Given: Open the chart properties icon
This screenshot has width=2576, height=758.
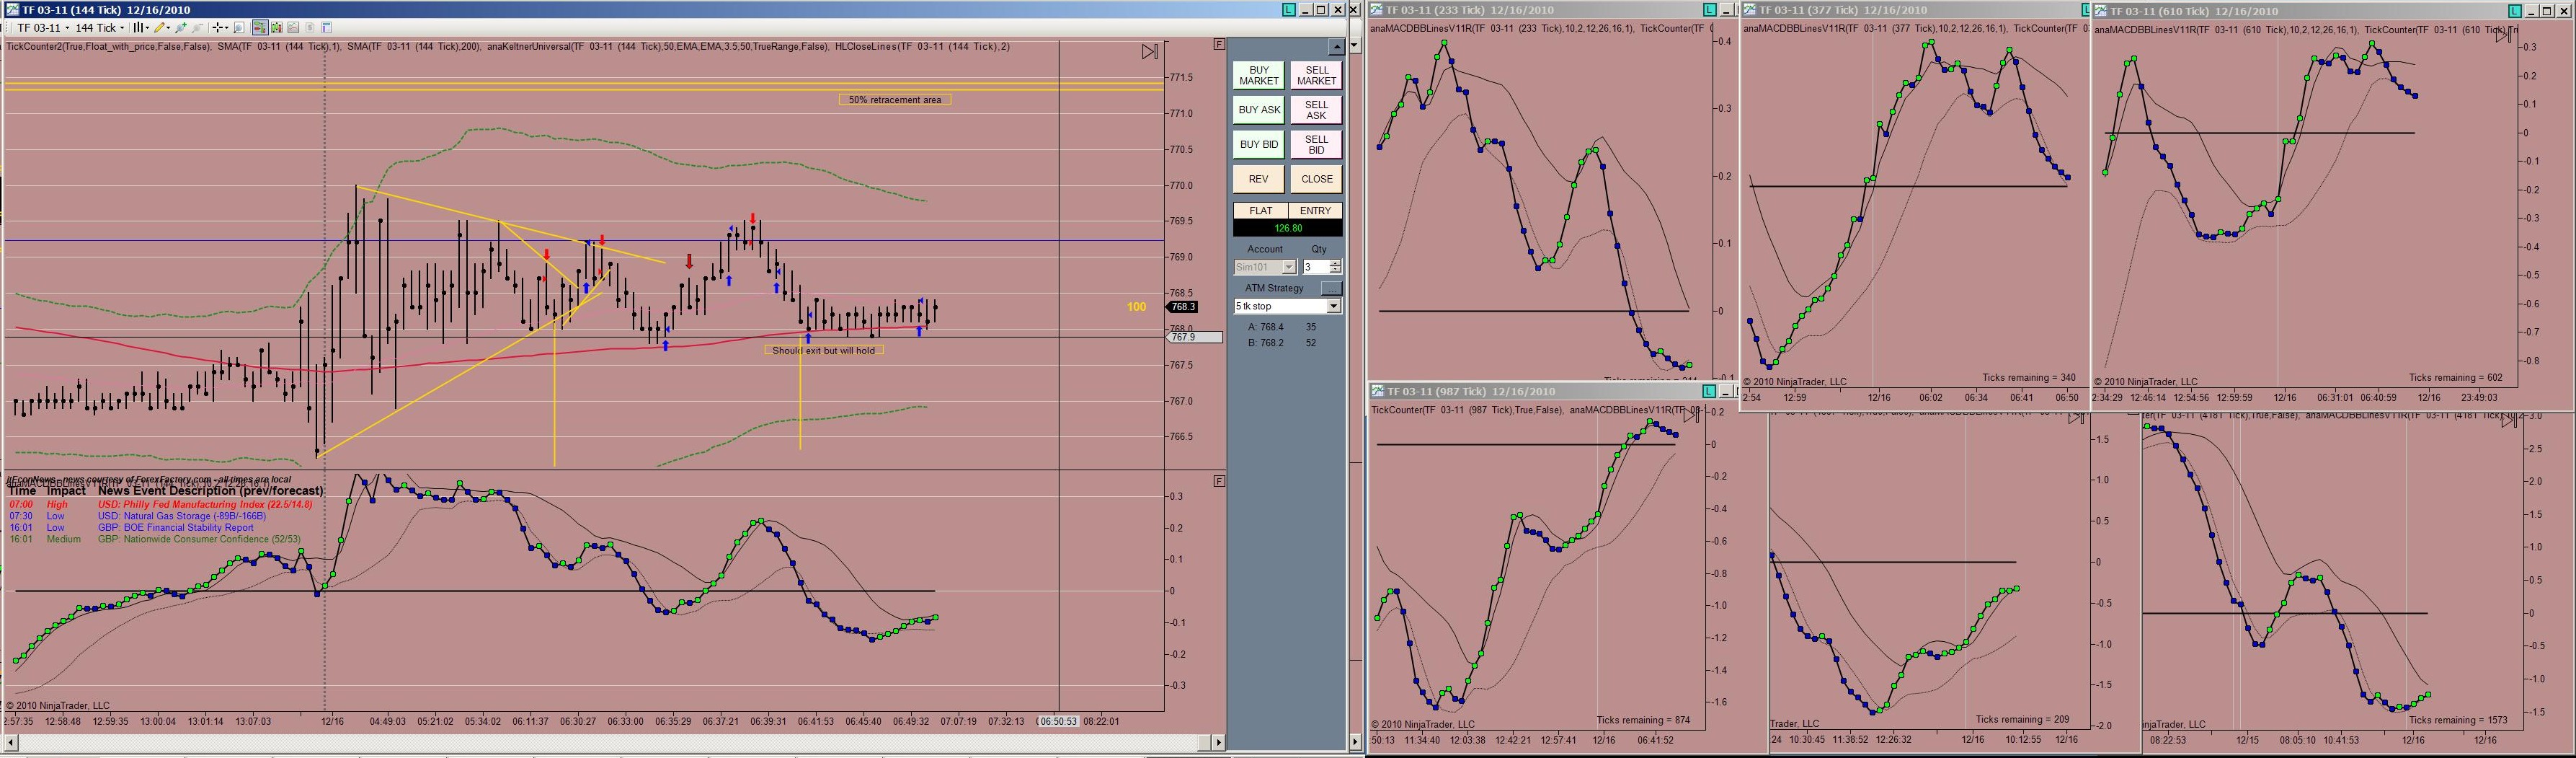Looking at the screenshot, I should [x=327, y=28].
